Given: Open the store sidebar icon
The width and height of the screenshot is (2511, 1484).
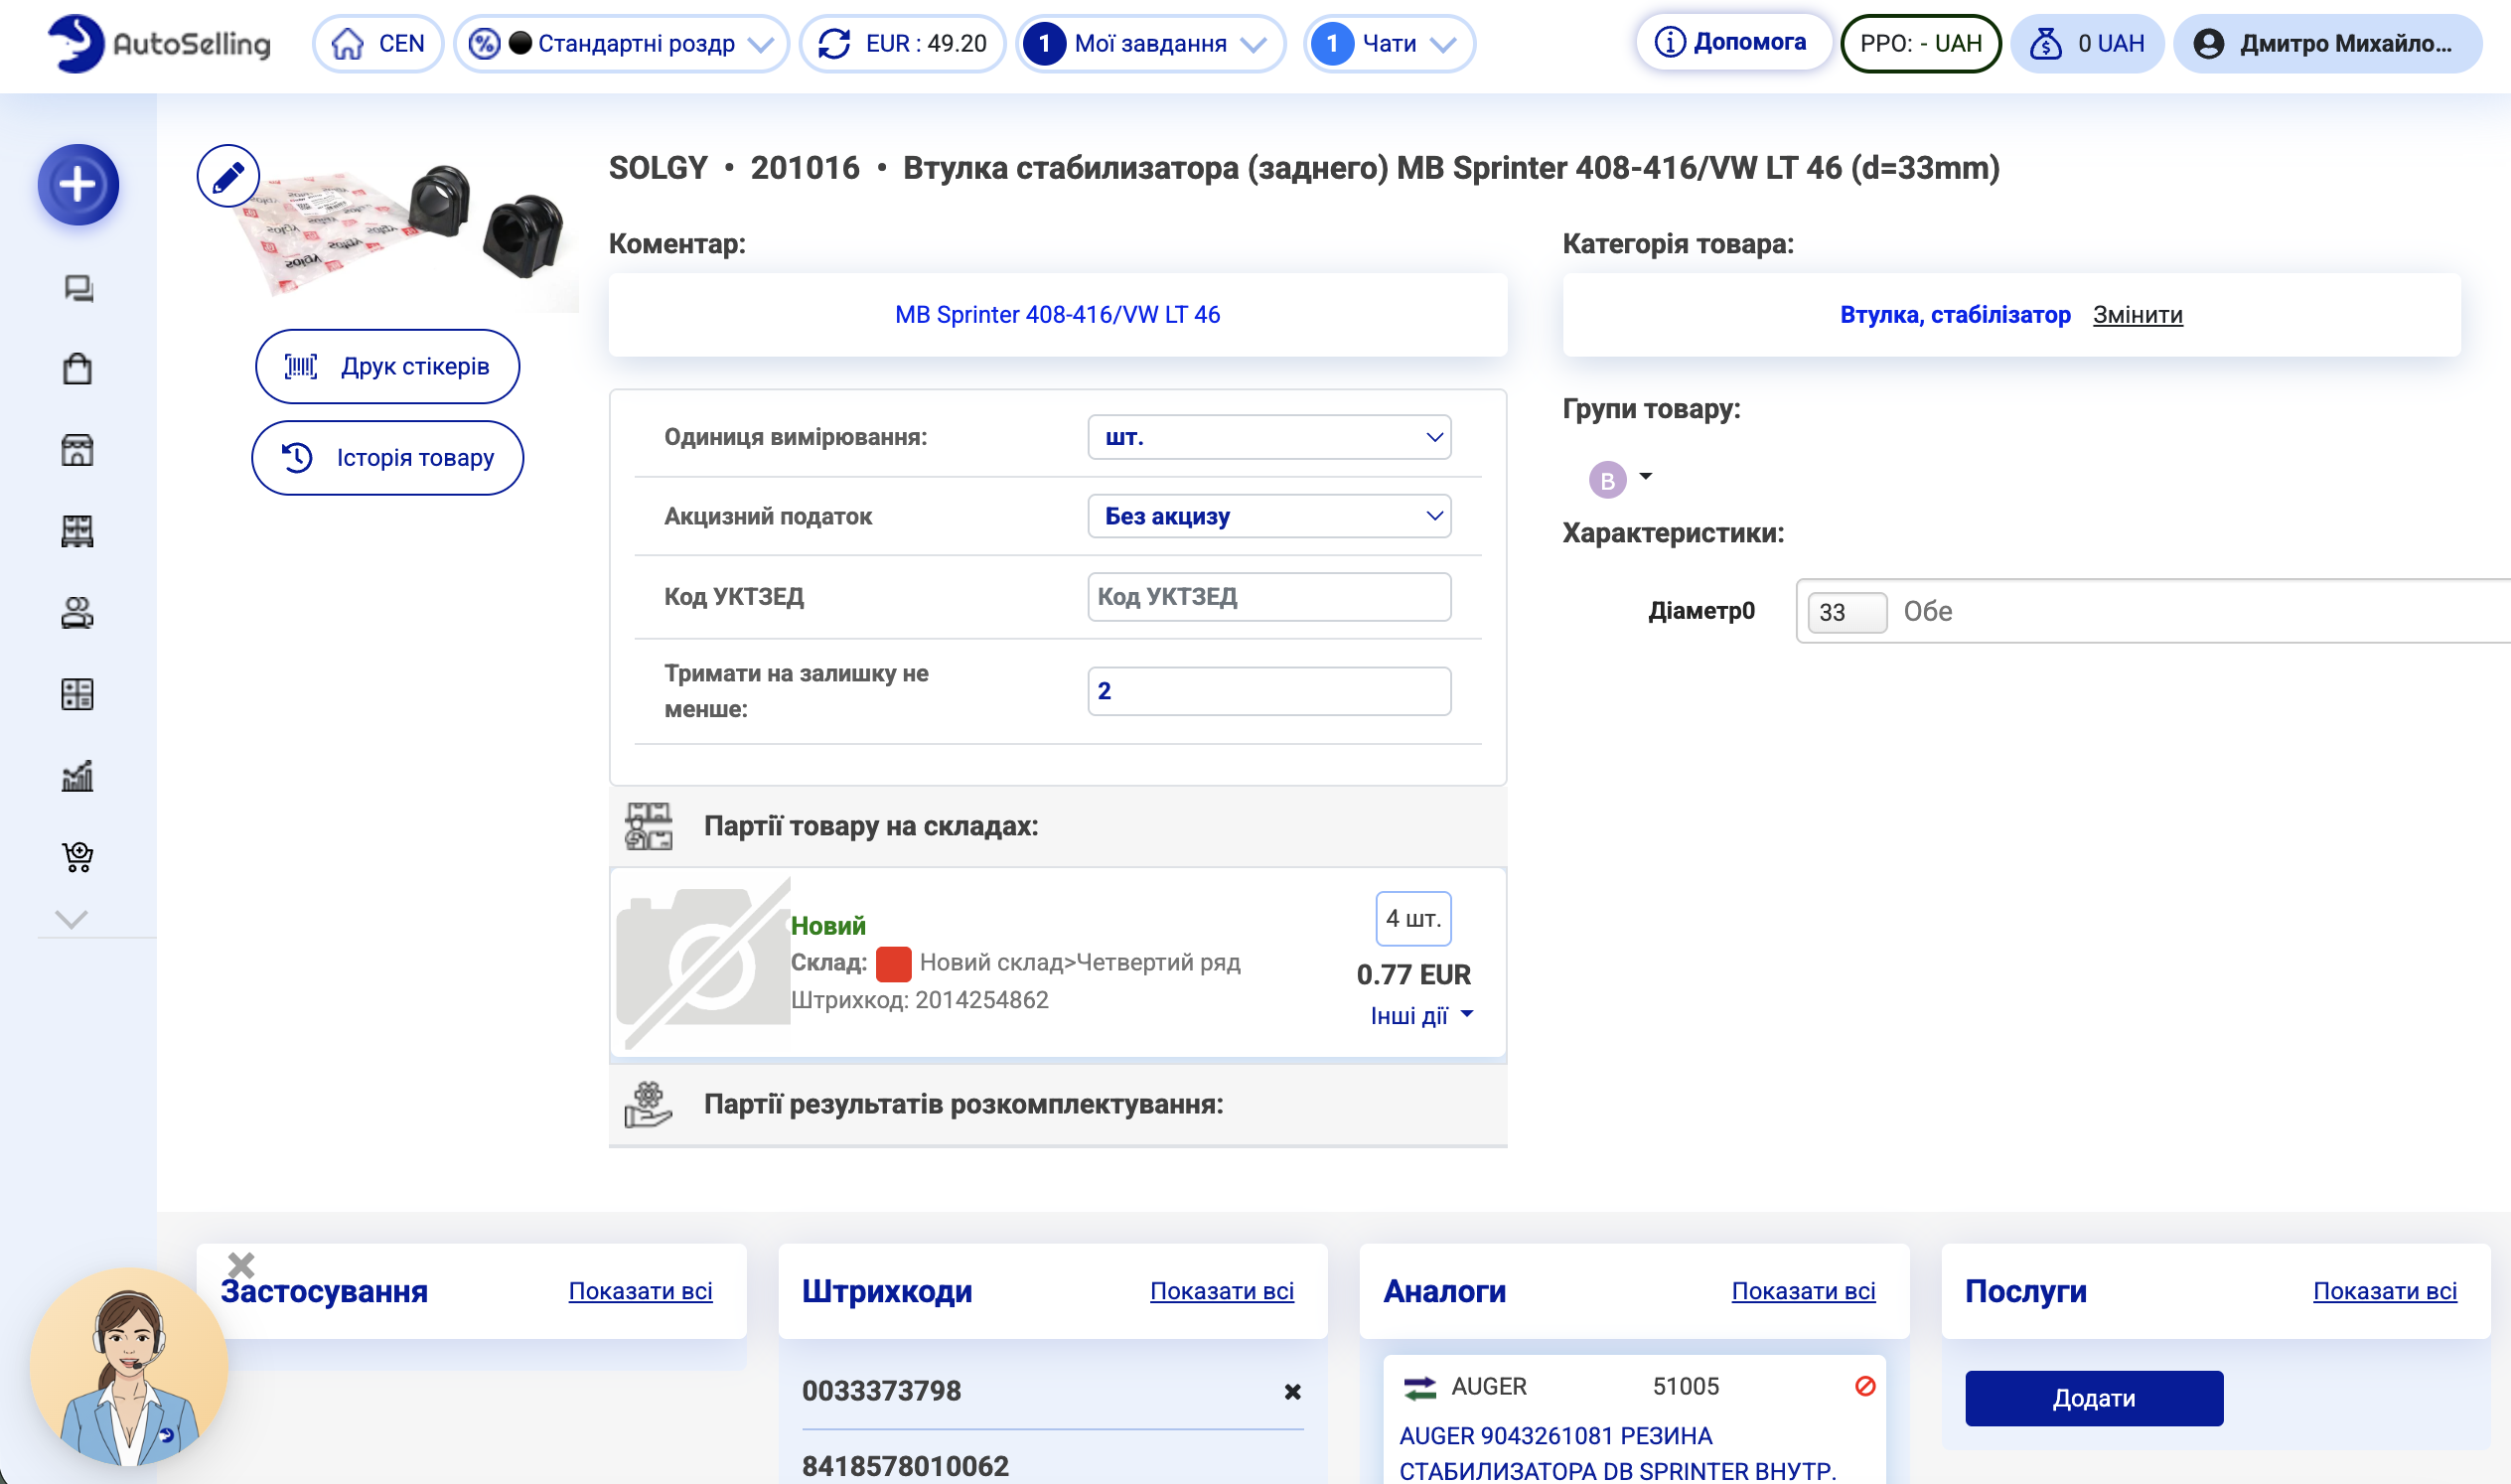Looking at the screenshot, I should tap(77, 450).
